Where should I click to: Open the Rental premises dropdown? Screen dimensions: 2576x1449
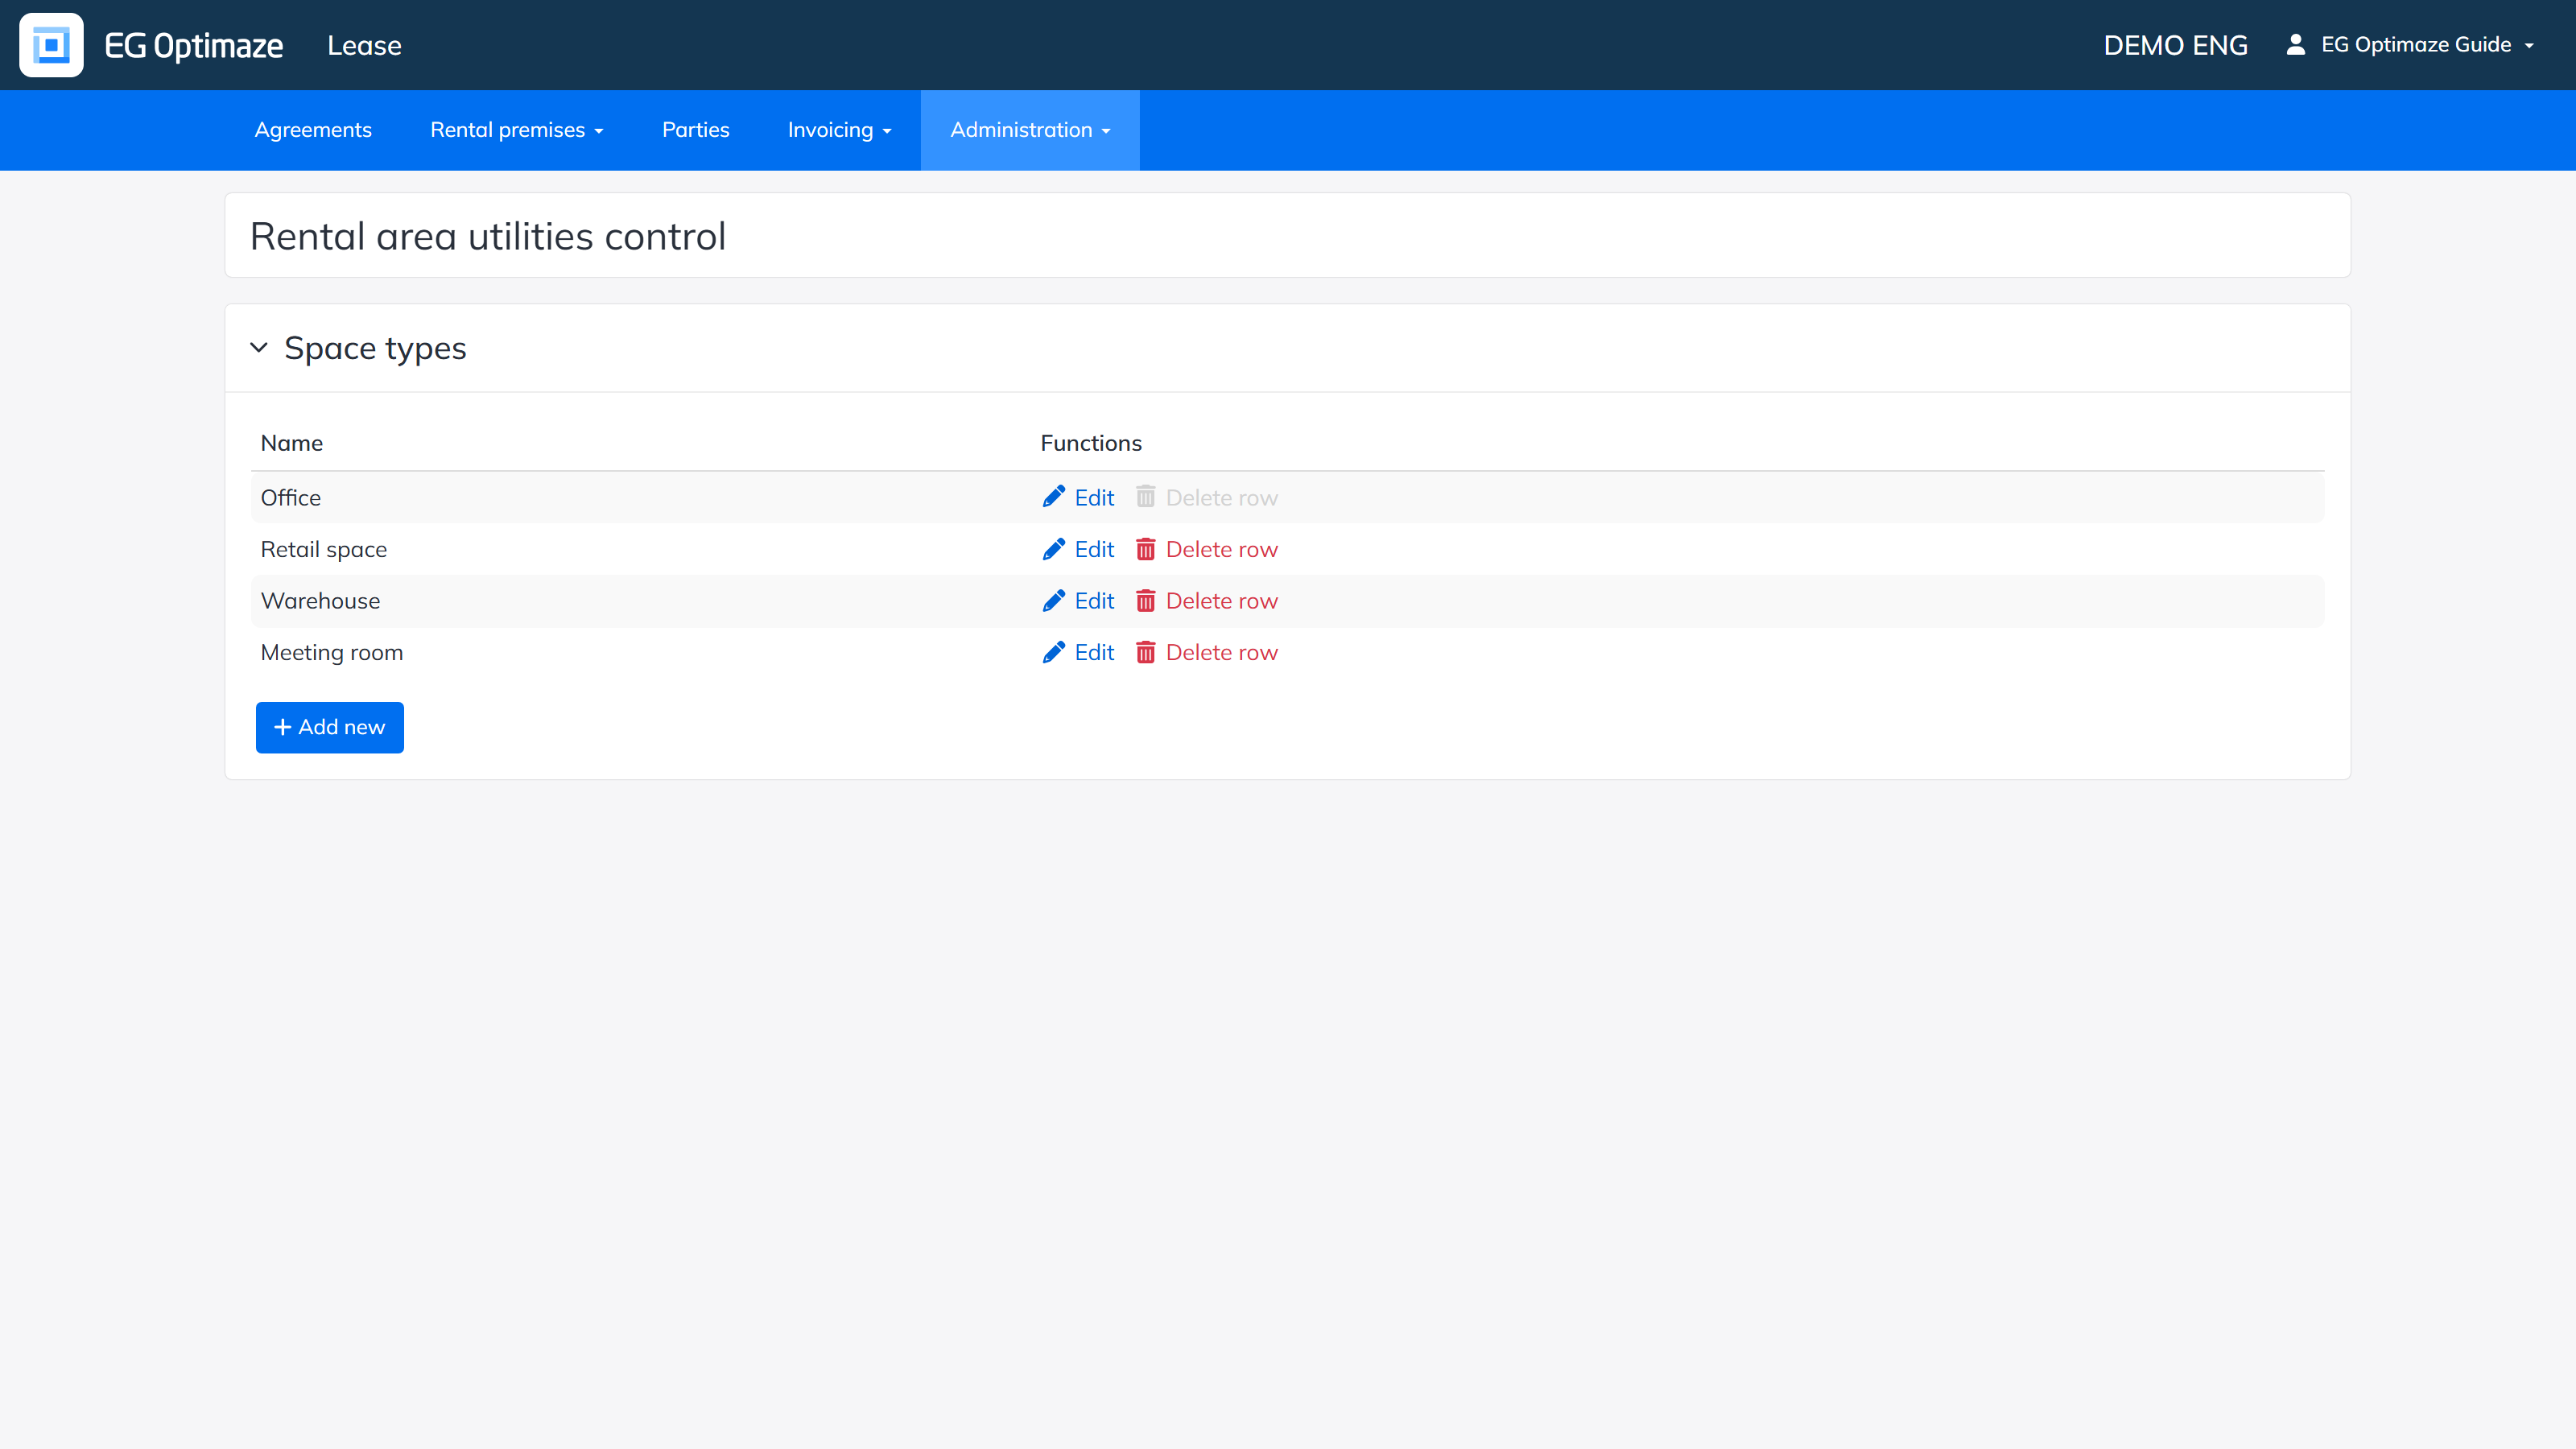(x=516, y=130)
